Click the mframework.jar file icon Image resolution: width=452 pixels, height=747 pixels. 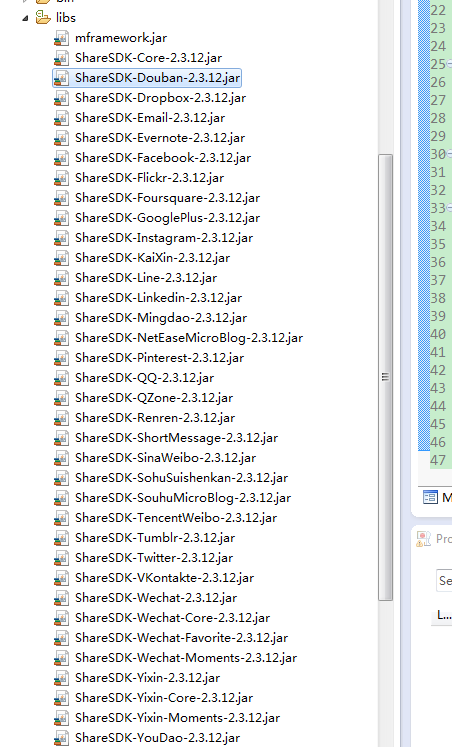[61, 38]
